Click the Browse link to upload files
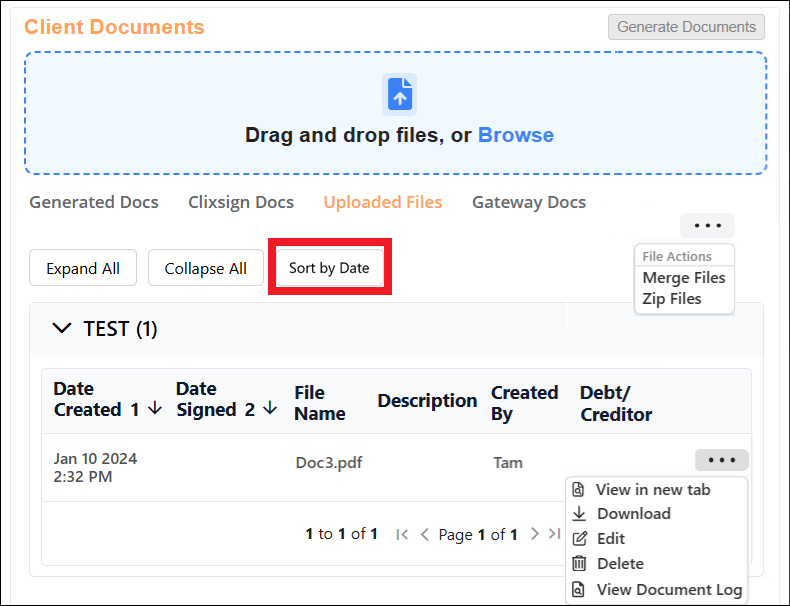The image size is (790, 606). 515,135
